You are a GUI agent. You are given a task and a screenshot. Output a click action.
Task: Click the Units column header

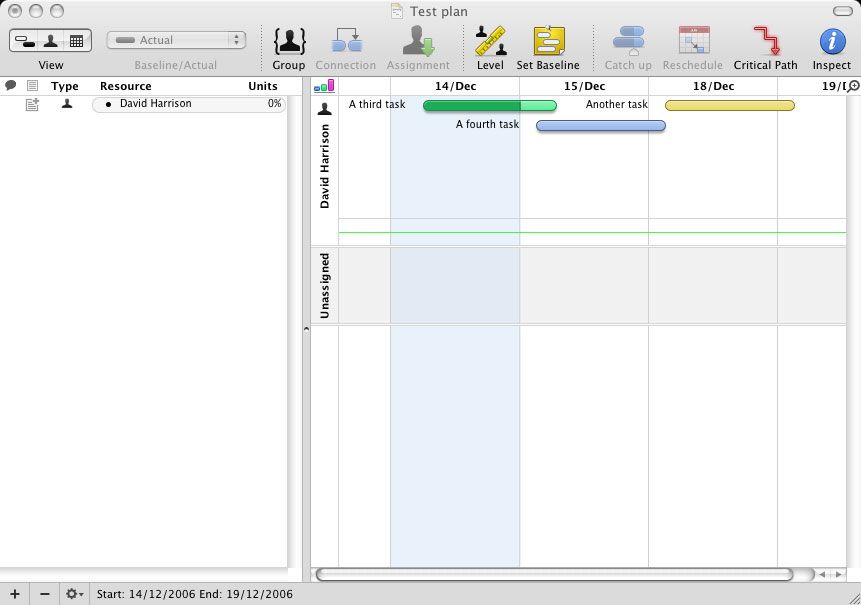pos(263,86)
